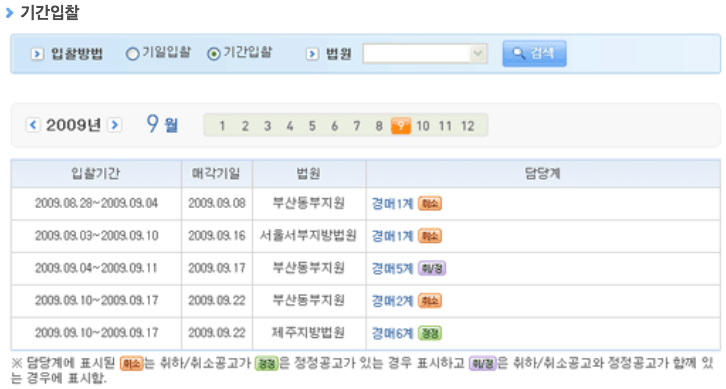Open 경매1계 link for 서울서부지방법원 row
Screen dimensions: 726x389
pyautogui.click(x=392, y=236)
